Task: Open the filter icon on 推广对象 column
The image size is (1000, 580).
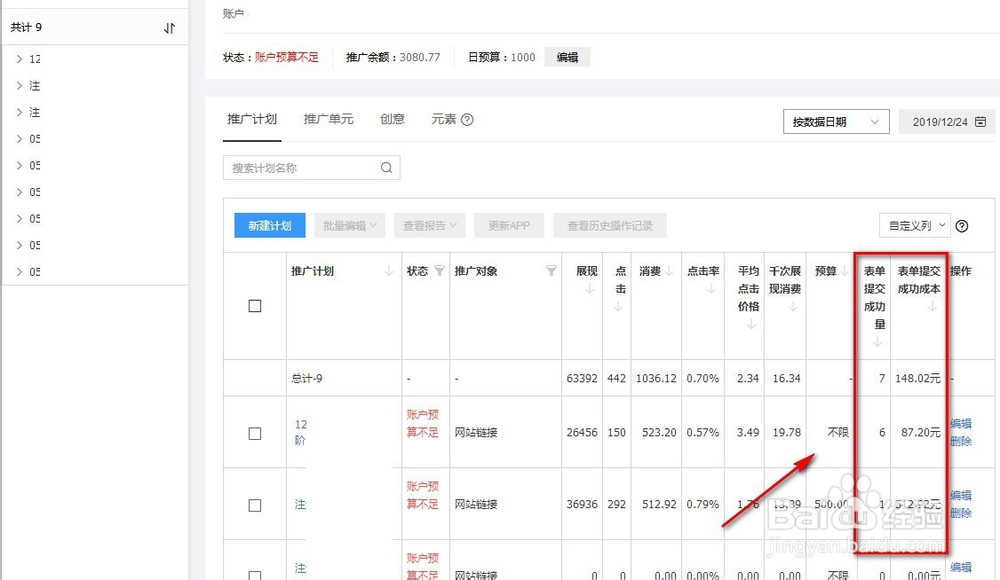Action: tap(552, 271)
